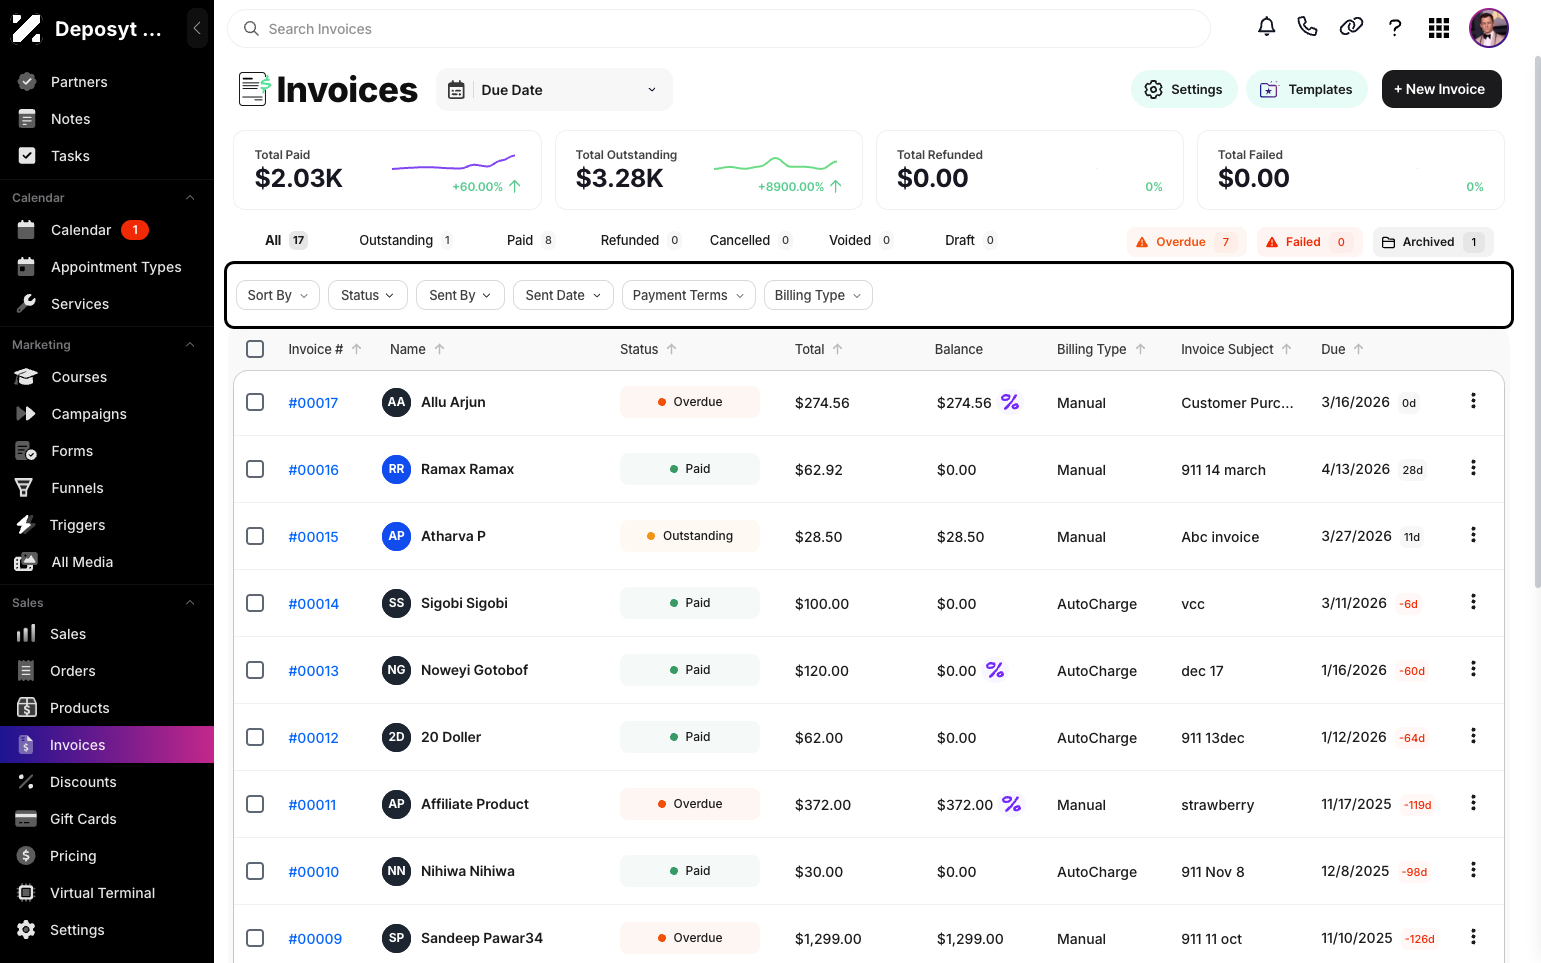Screen dimensions: 1541x963
Task: Click the link chain icon in header
Action: [x=1351, y=27]
